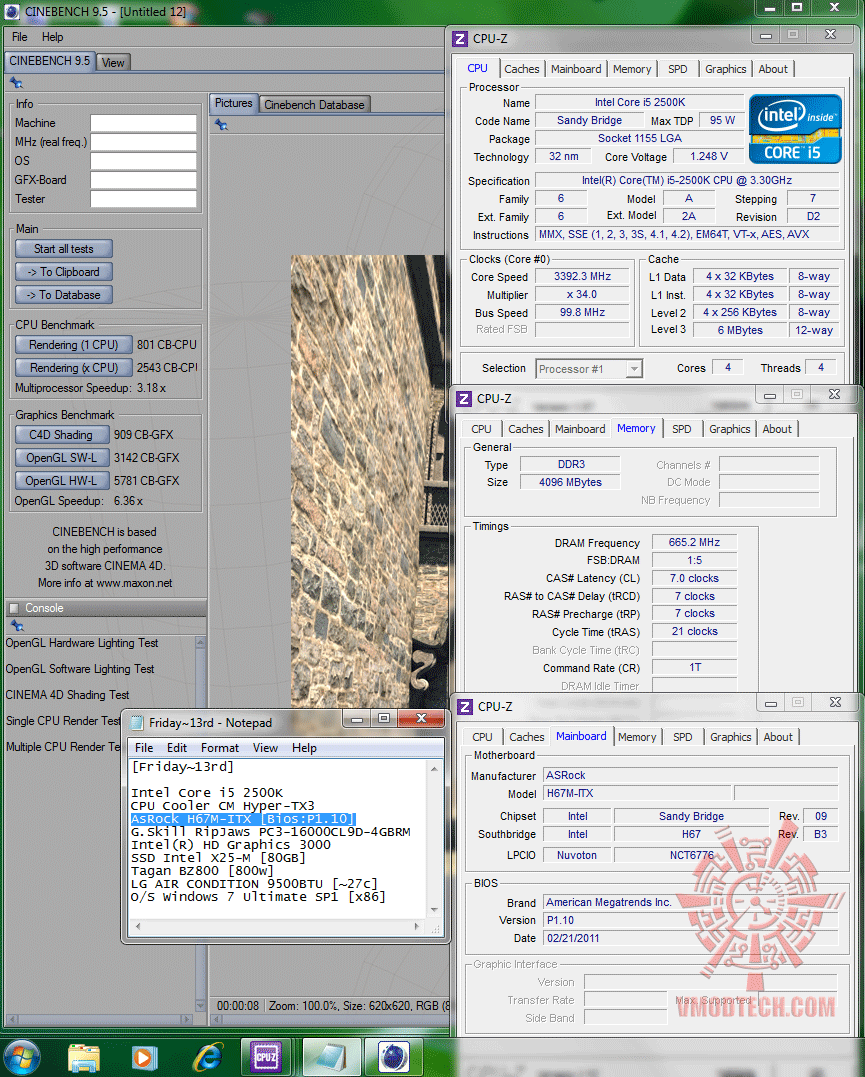Click the Nuvoton LPCIO field in CPU-Z

point(577,855)
